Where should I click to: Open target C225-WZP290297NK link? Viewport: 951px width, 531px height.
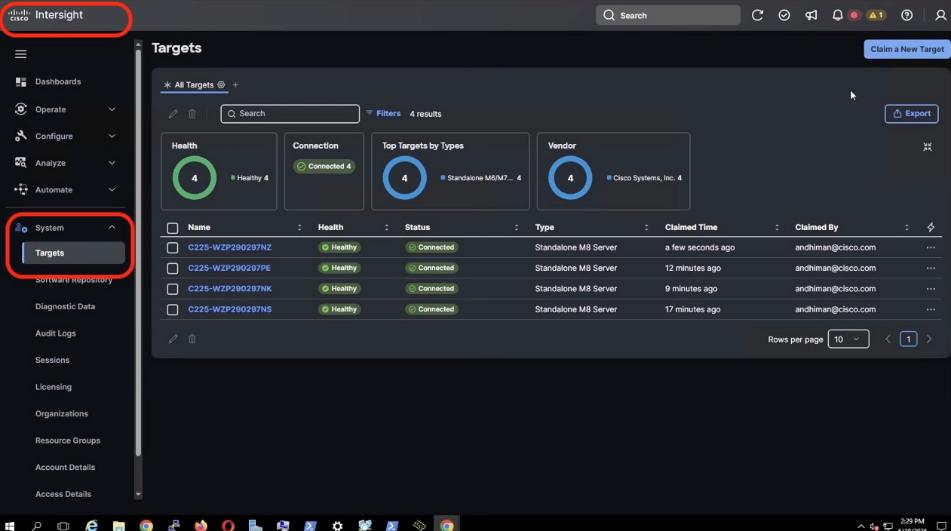(229, 289)
